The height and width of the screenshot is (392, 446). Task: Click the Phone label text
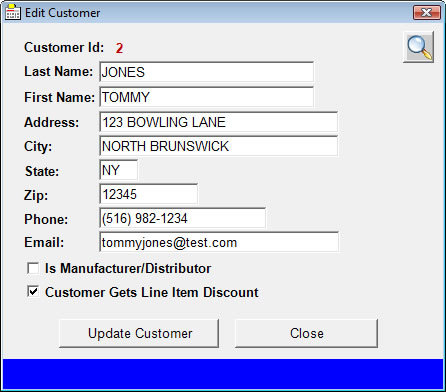point(46,219)
